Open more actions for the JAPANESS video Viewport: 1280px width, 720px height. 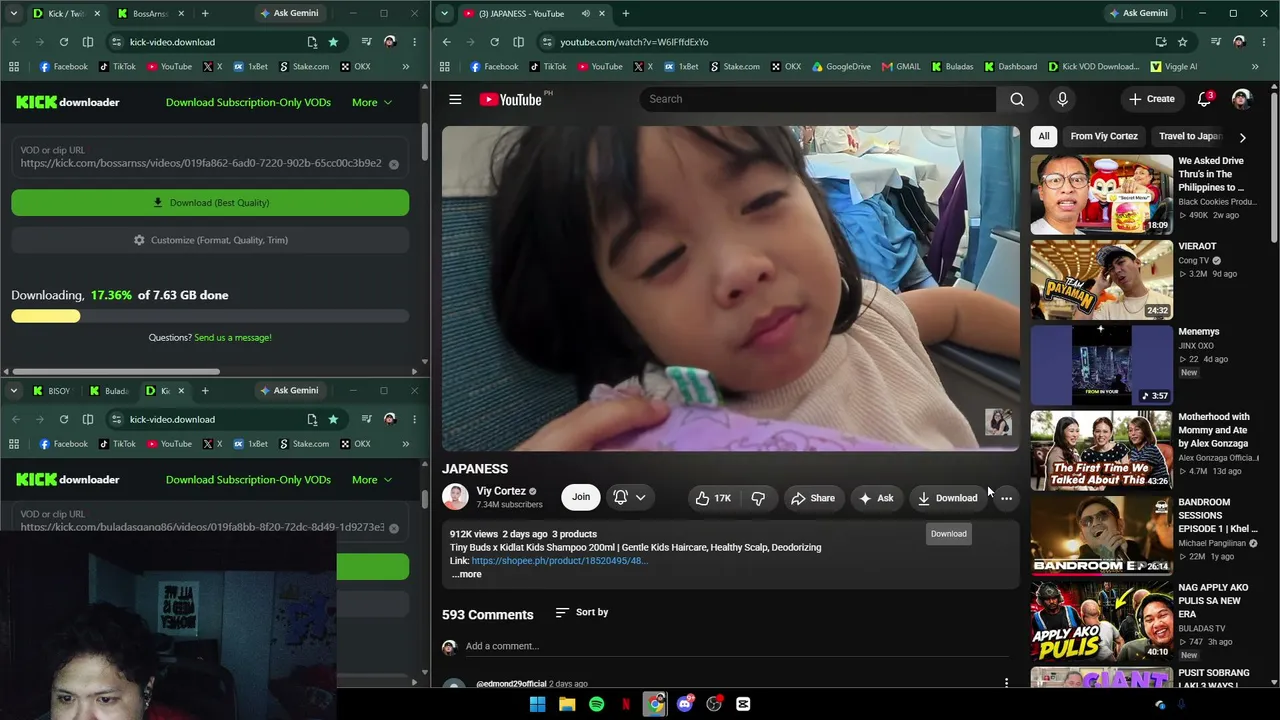1006,498
